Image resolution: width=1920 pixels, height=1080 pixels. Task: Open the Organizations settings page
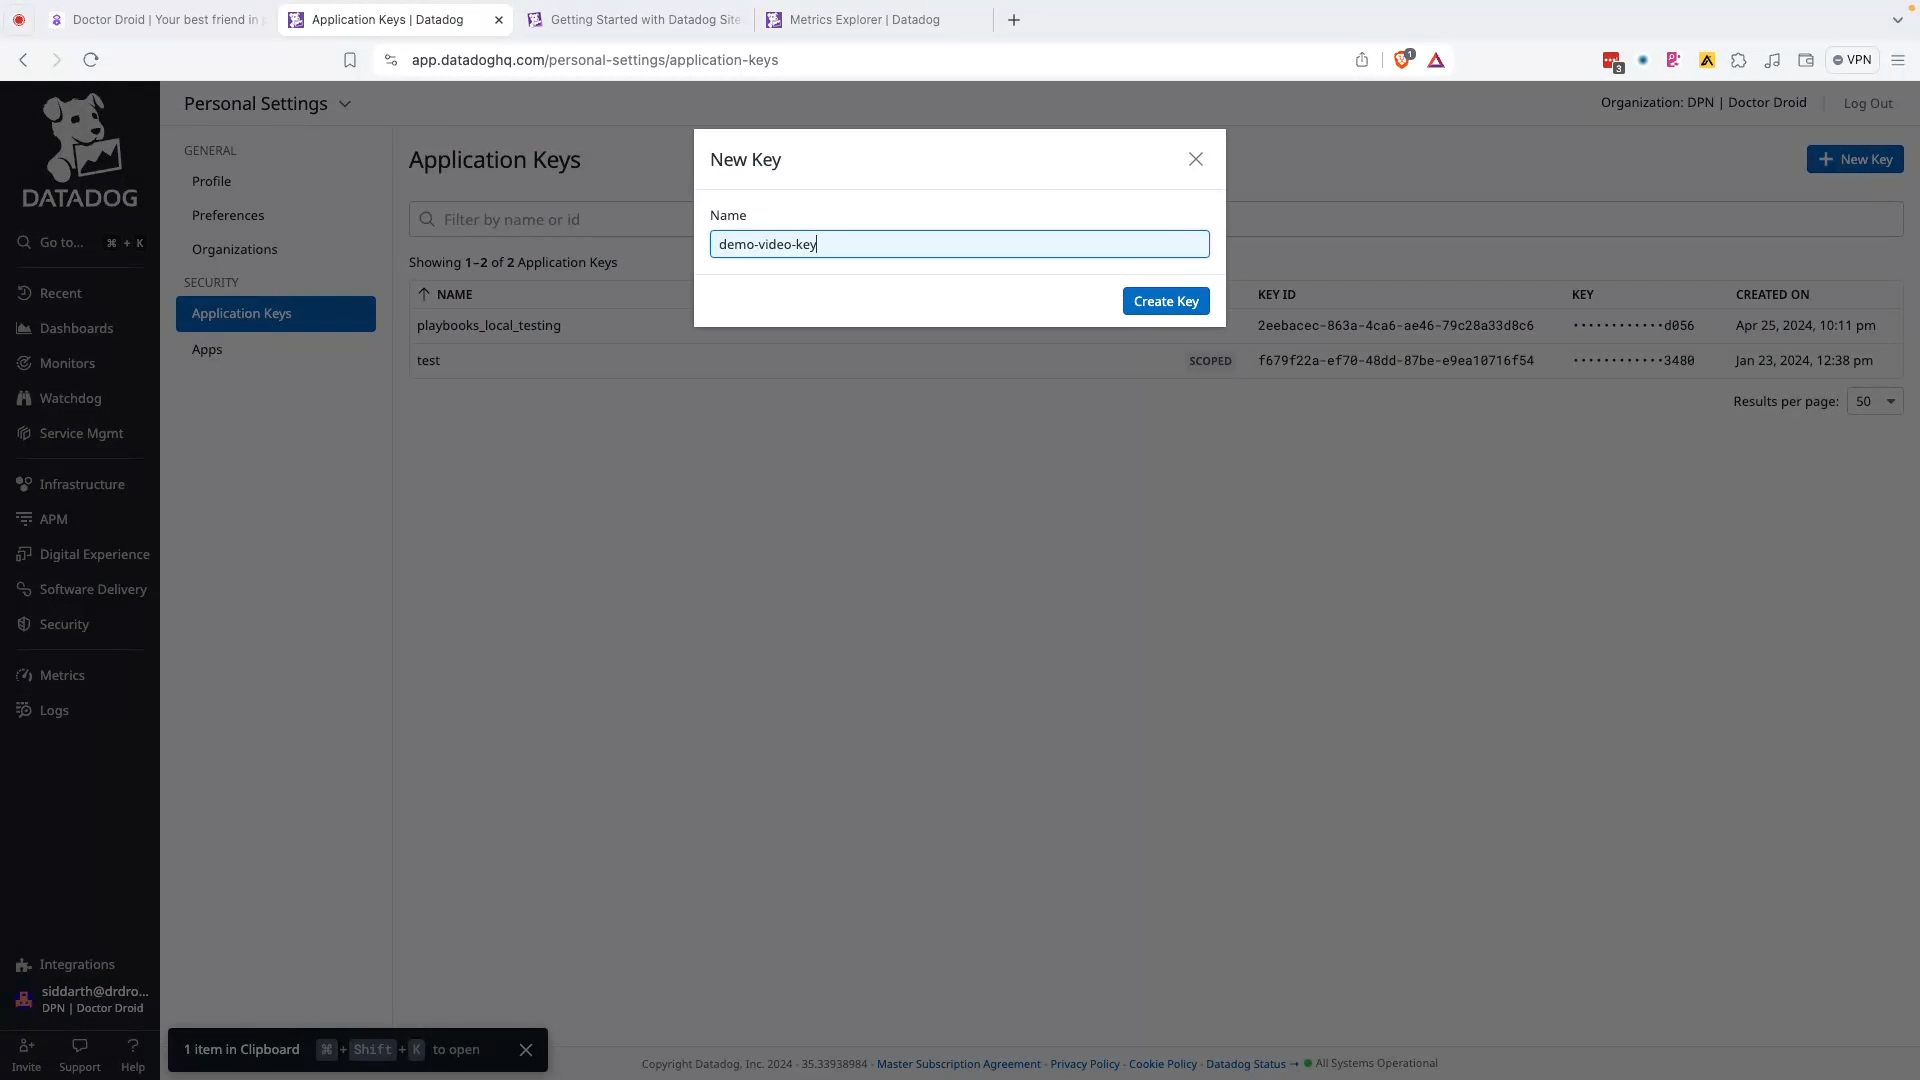[x=235, y=249]
